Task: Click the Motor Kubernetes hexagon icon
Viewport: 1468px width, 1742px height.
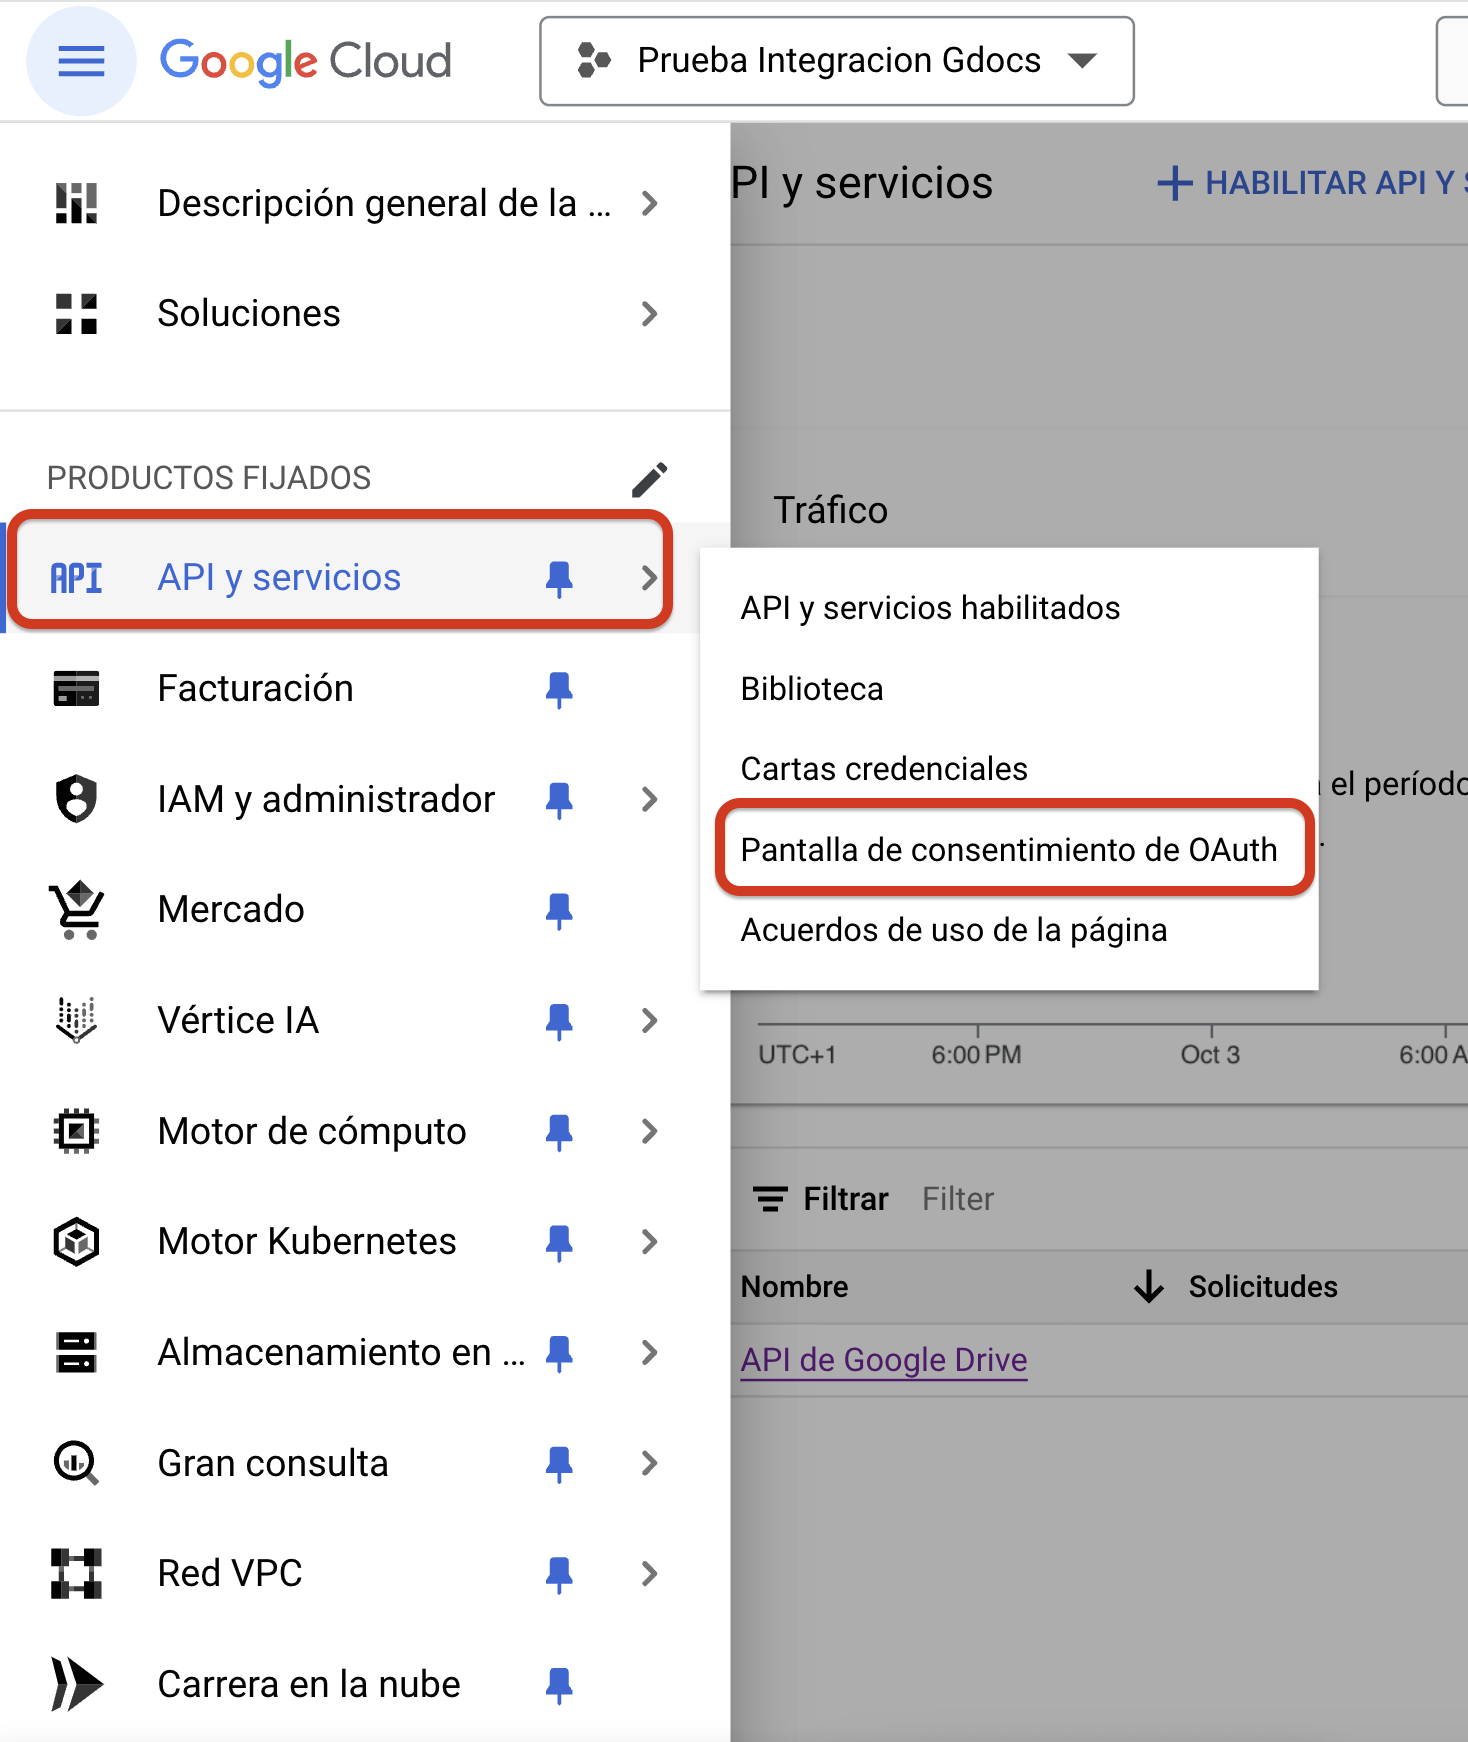Action: [76, 1242]
